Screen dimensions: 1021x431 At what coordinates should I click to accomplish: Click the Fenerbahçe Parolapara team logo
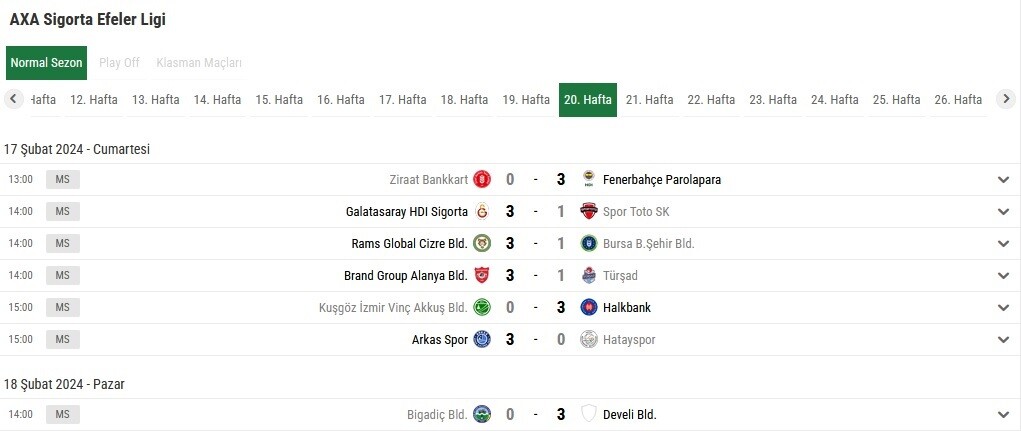click(x=589, y=179)
